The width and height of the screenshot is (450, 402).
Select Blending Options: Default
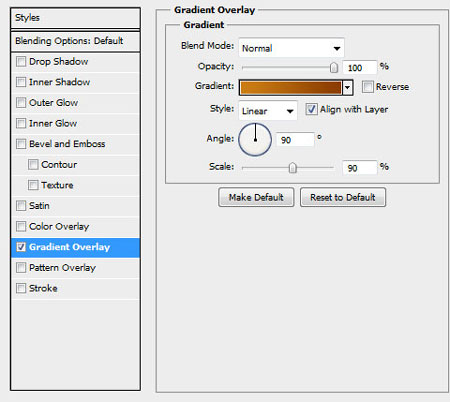[x=75, y=41]
